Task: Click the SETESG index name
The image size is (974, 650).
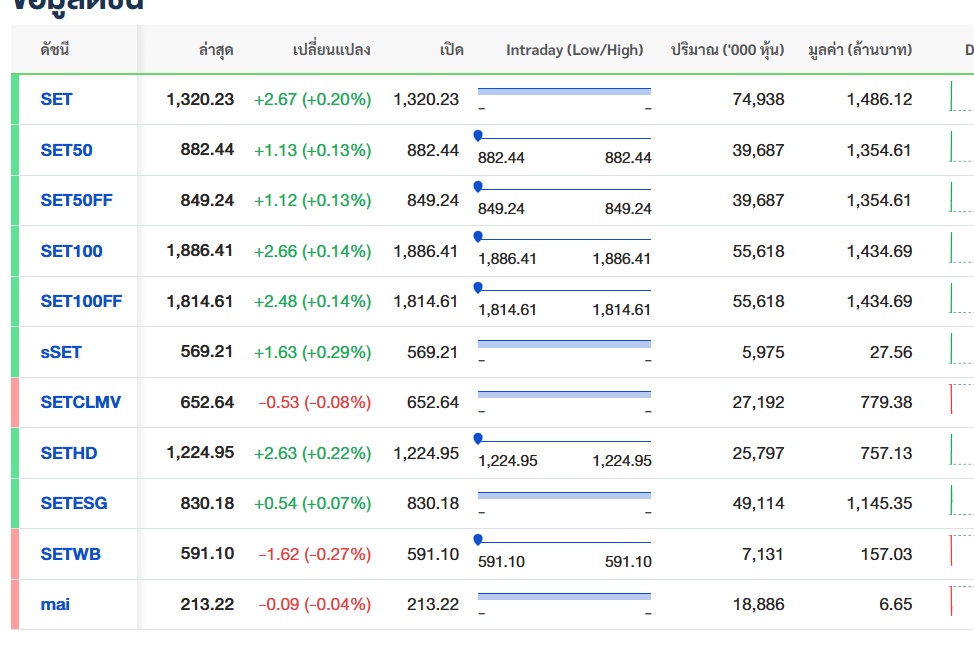Action: tap(73, 503)
